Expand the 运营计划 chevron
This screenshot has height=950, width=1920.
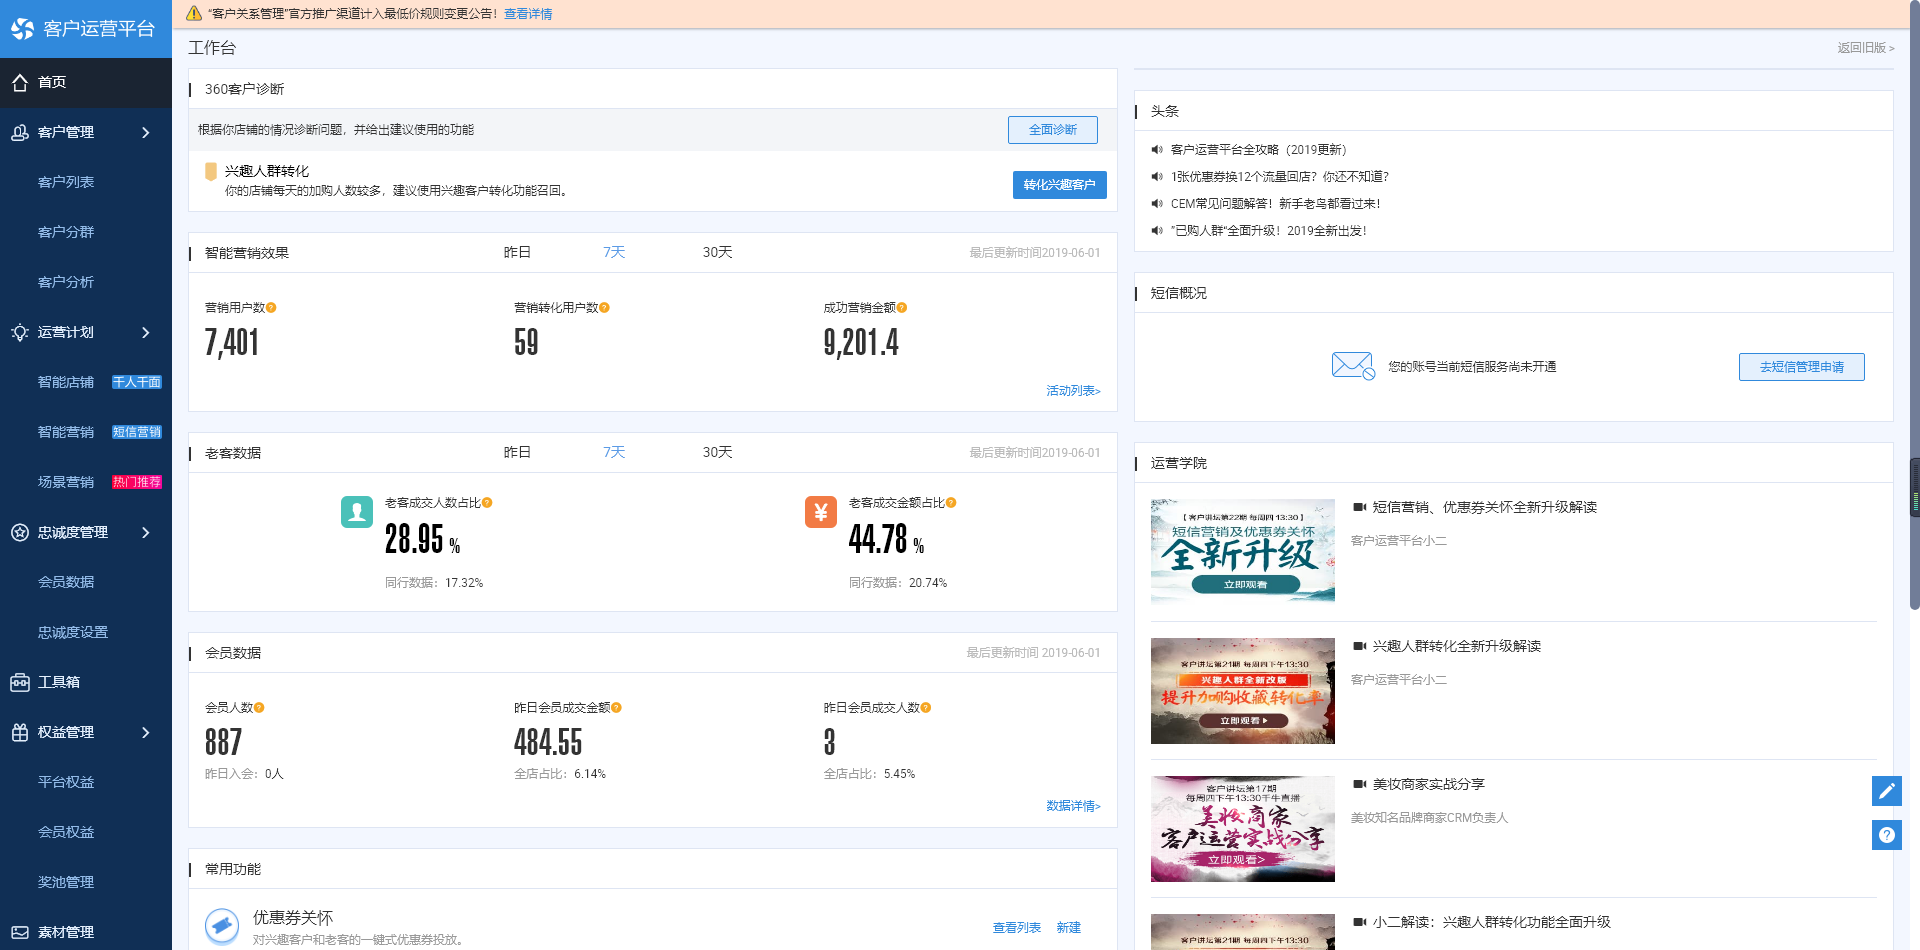[x=146, y=332]
